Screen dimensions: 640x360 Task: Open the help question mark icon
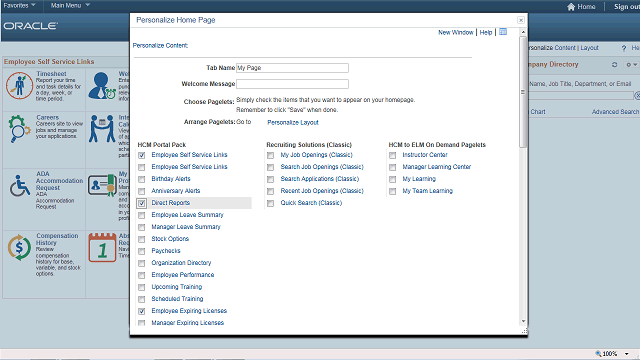coord(624,48)
